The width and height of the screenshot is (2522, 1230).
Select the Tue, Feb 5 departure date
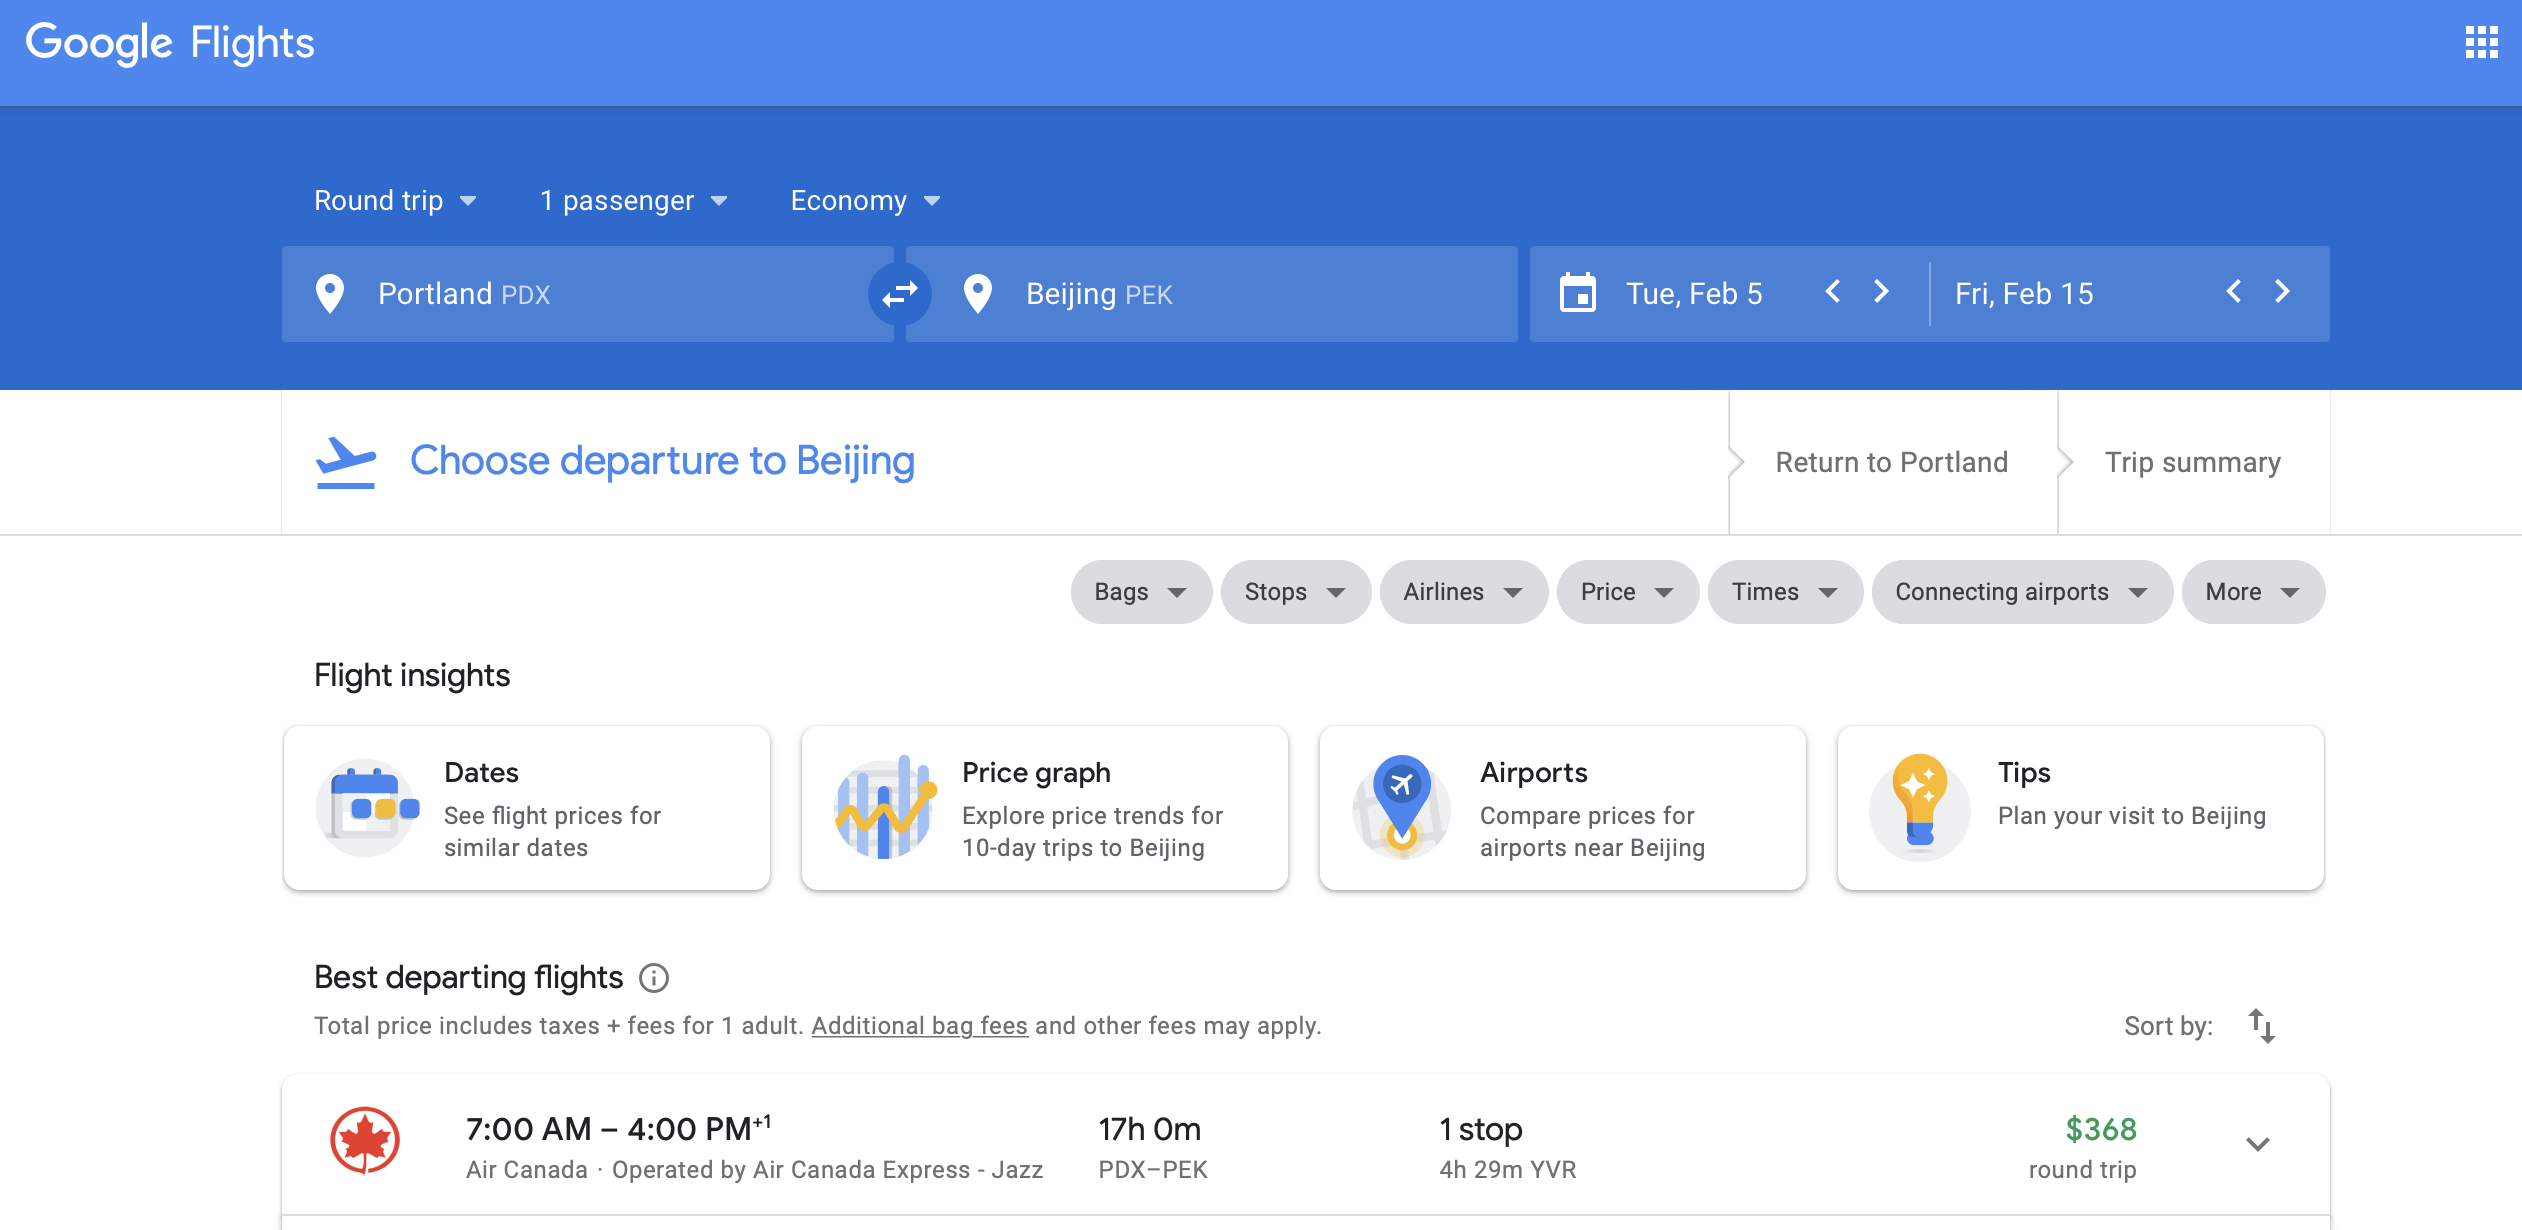[x=1694, y=294]
